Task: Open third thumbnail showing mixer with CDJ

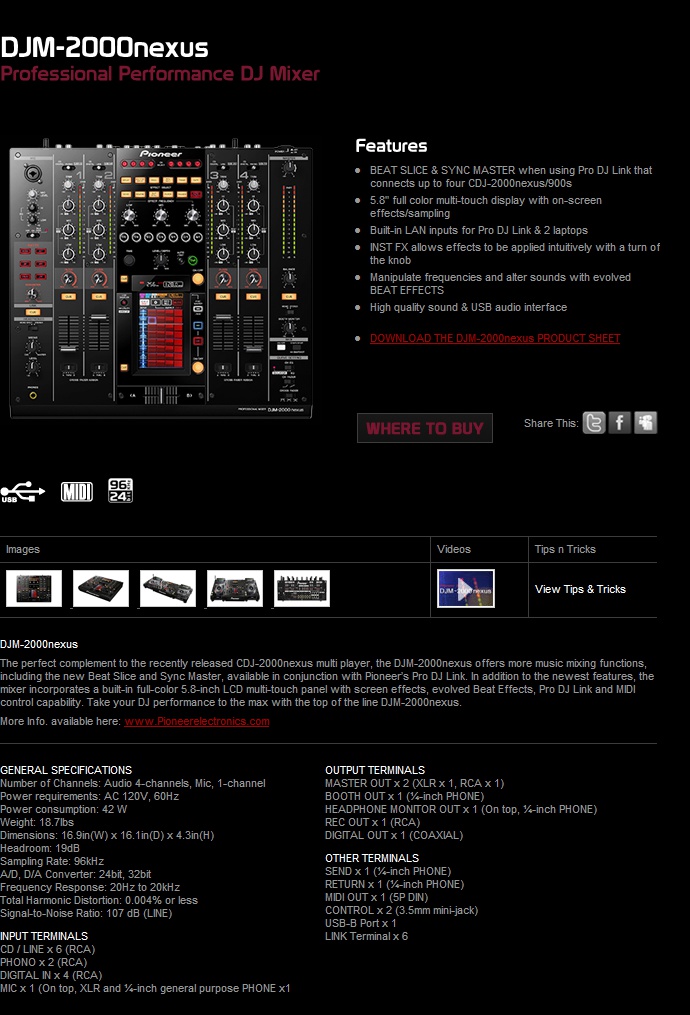Action: (x=168, y=588)
